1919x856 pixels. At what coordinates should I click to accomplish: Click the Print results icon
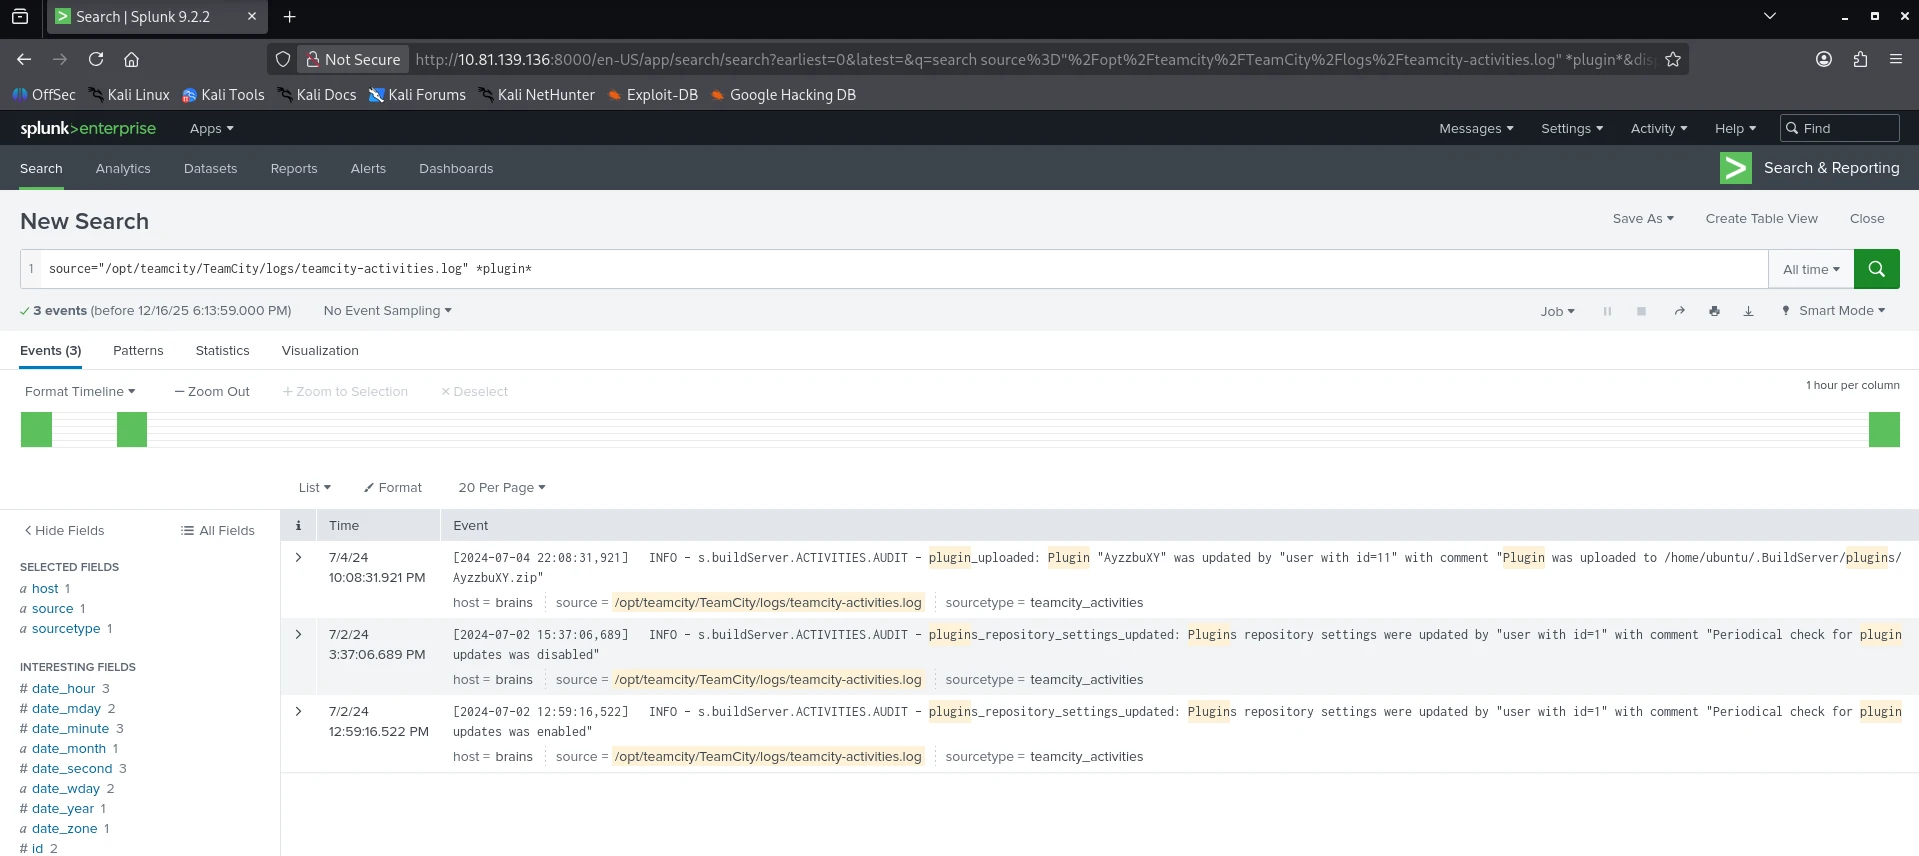[x=1714, y=311]
